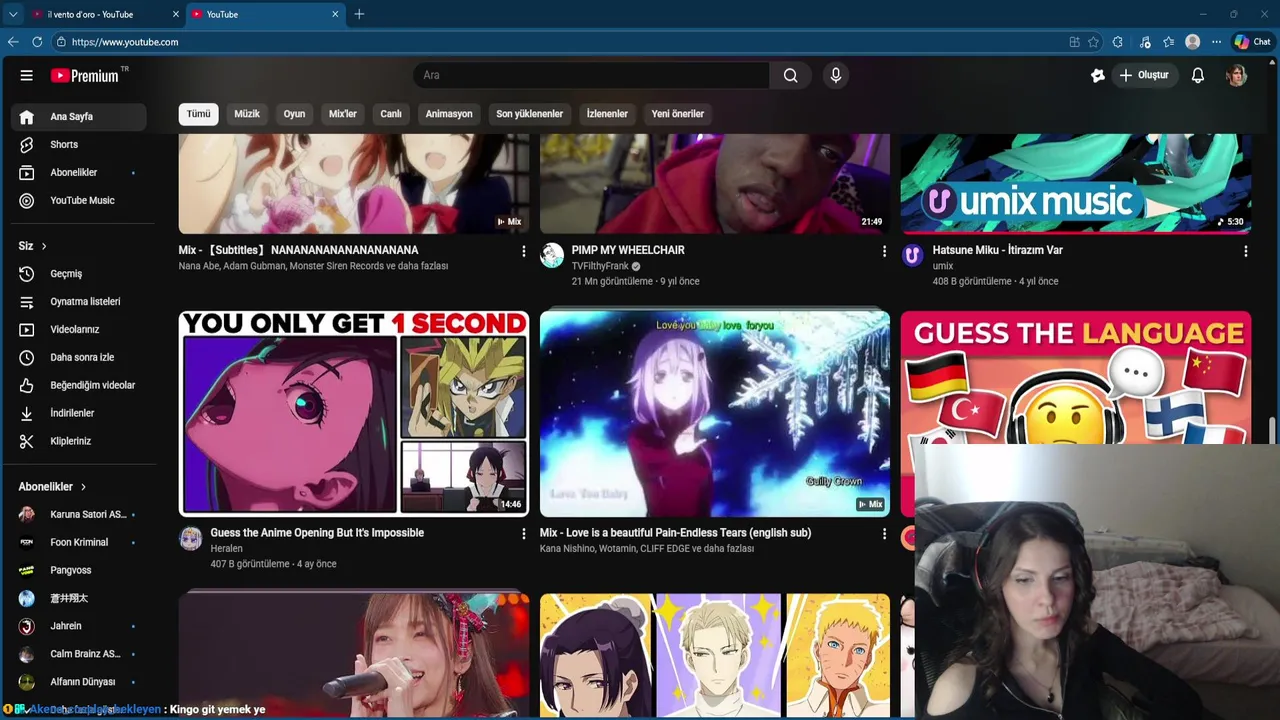1280x720 pixels.
Task: Open Pangvoss channel
Action: (79, 571)
